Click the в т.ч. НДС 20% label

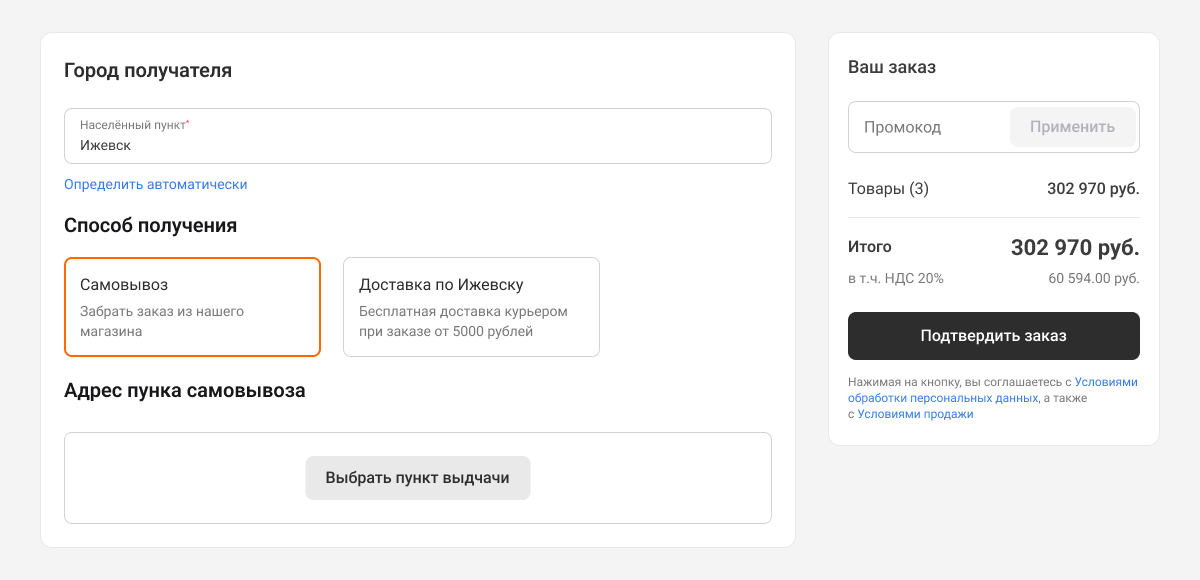click(x=896, y=278)
